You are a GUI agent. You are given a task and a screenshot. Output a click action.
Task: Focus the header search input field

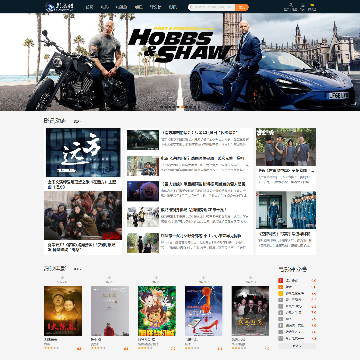pyautogui.click(x=212, y=7)
